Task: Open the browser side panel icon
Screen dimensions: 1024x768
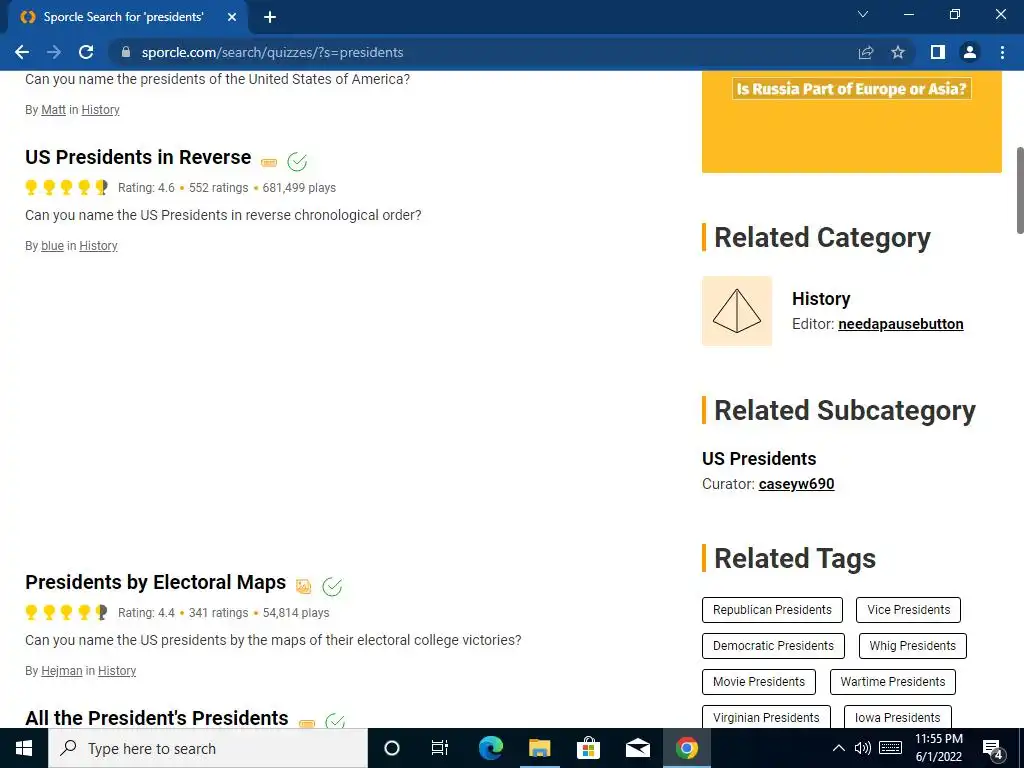Action: coord(938,52)
